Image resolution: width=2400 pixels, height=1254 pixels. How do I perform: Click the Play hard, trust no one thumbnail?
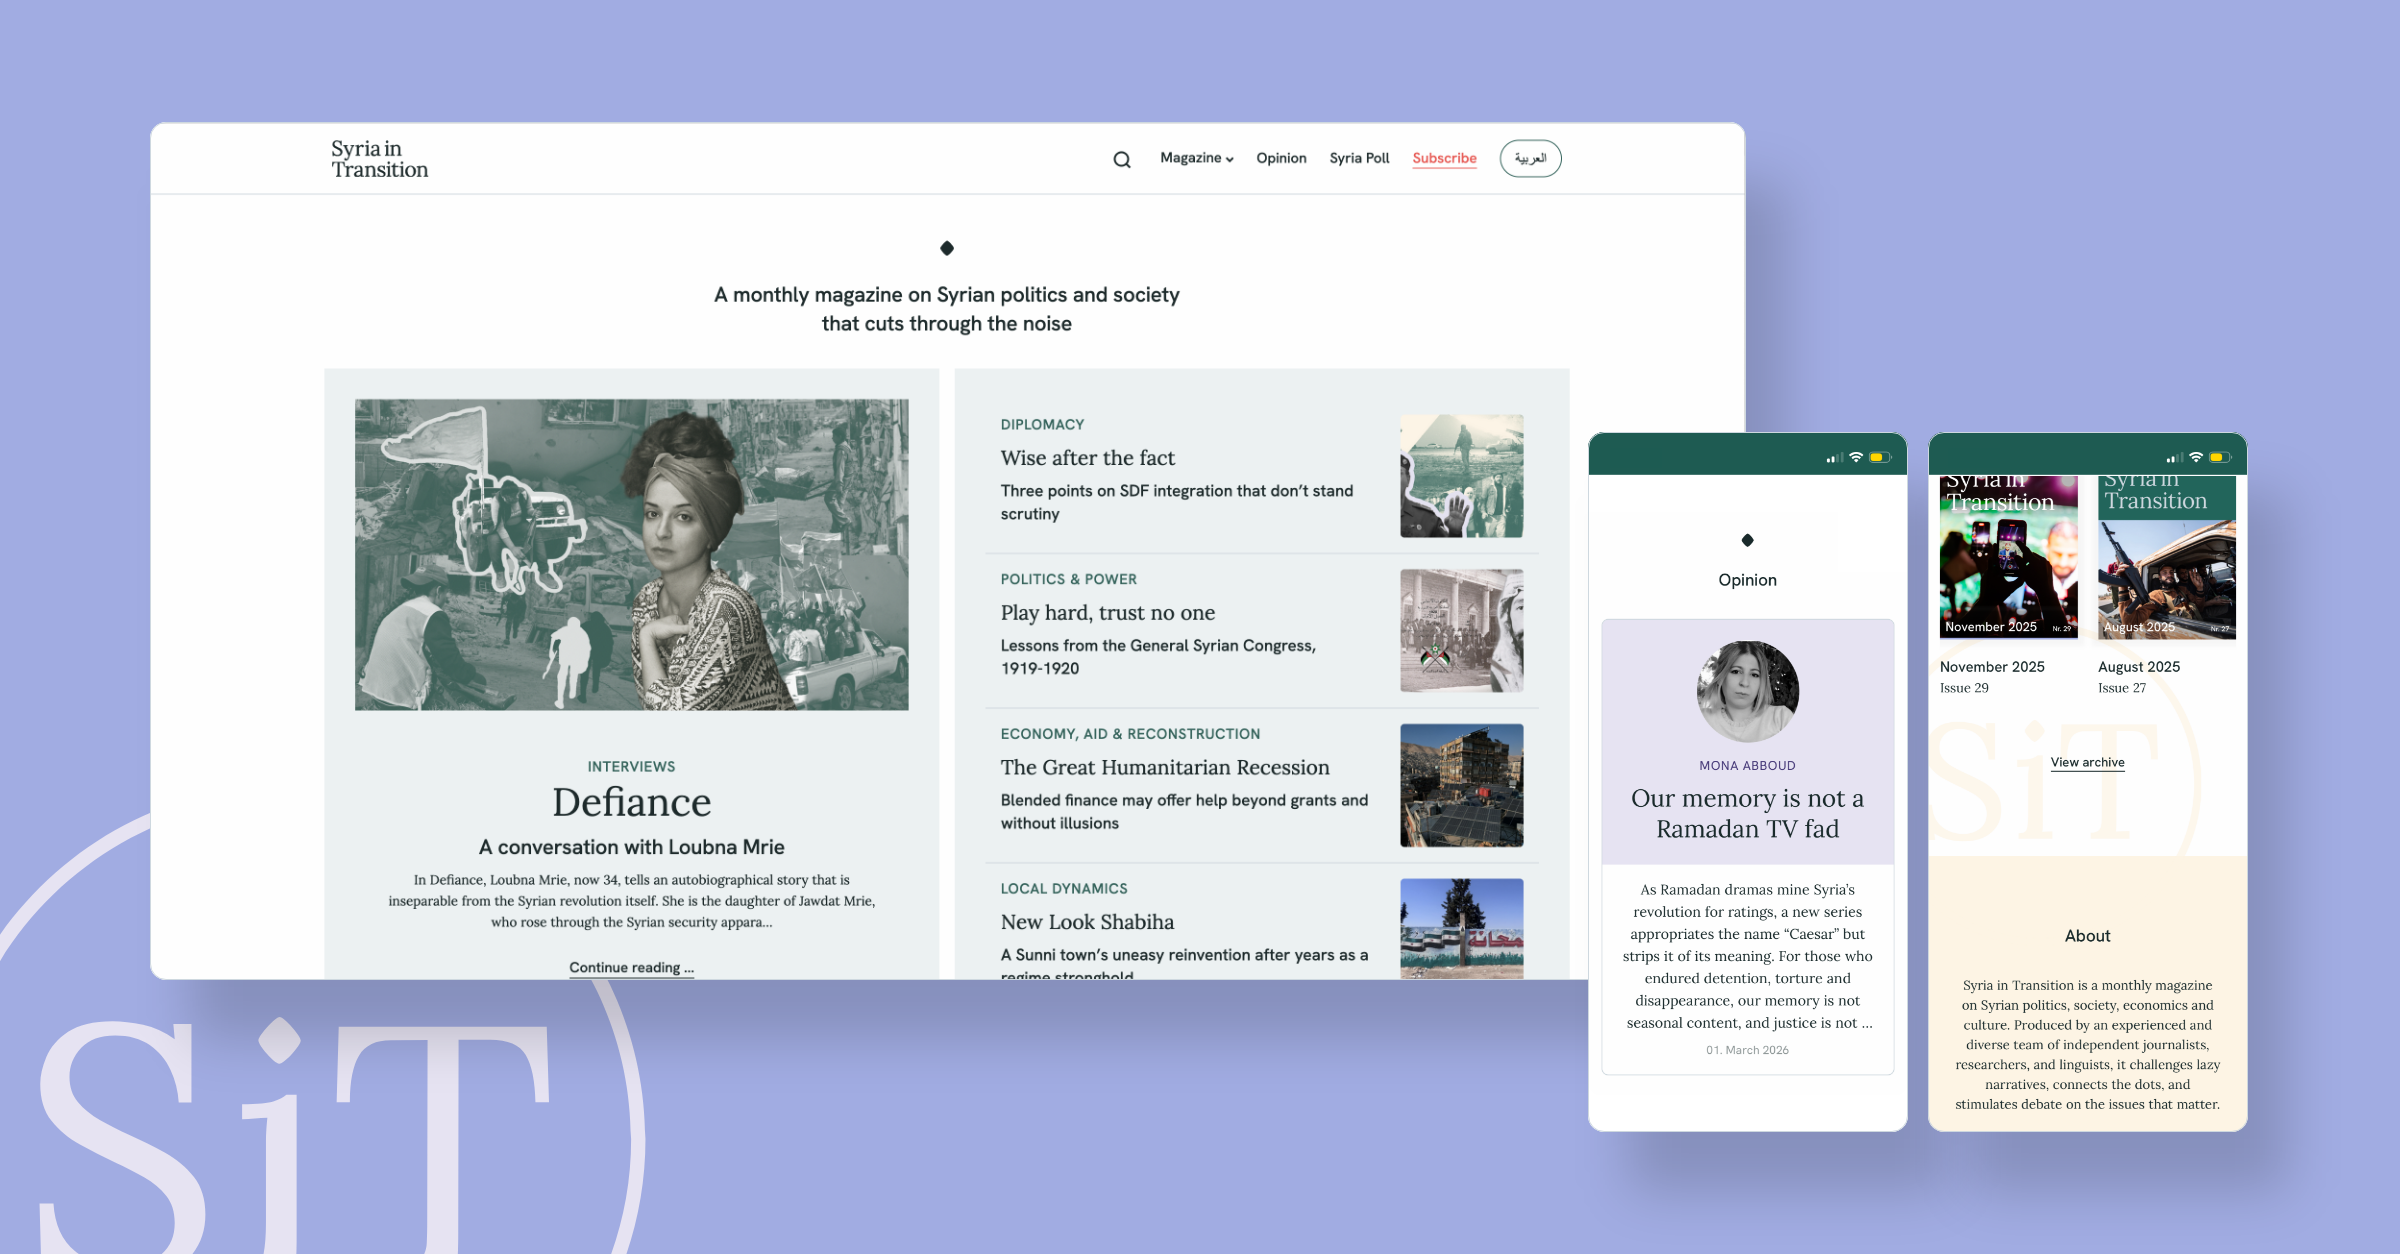1462,631
